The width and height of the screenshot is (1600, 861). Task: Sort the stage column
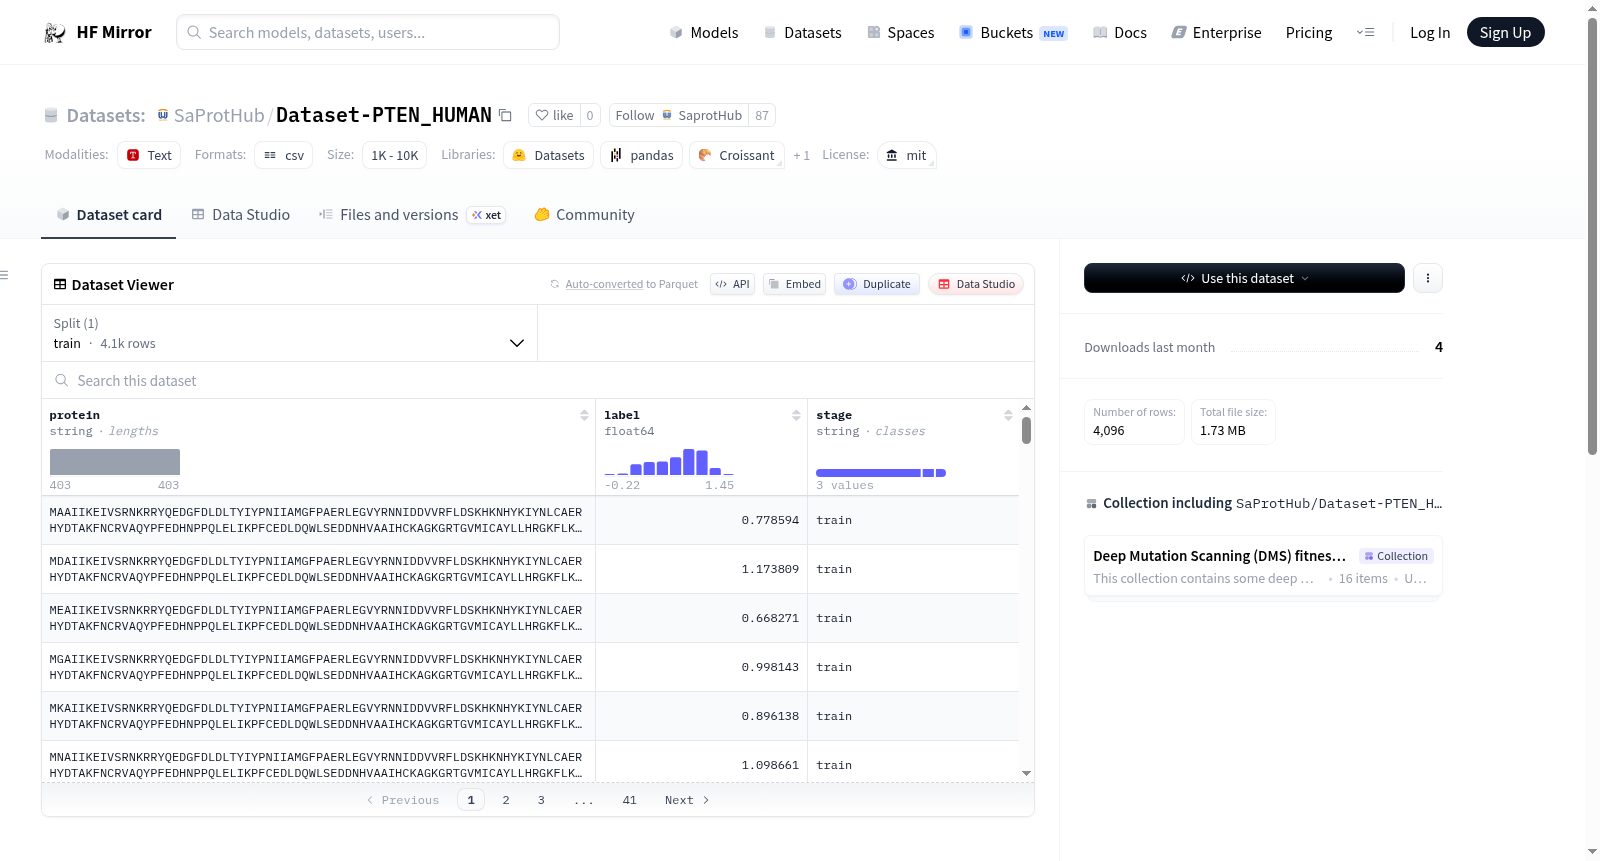[x=1008, y=415]
